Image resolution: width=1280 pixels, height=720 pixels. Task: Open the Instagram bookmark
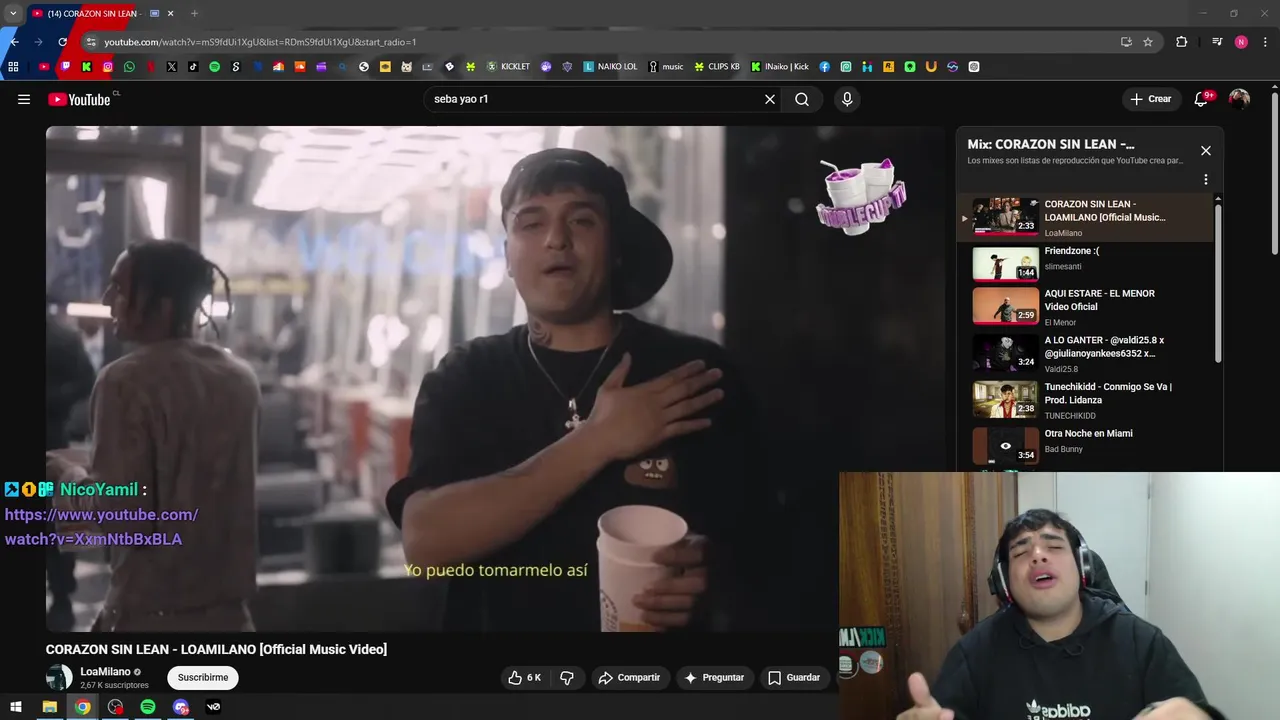click(108, 67)
